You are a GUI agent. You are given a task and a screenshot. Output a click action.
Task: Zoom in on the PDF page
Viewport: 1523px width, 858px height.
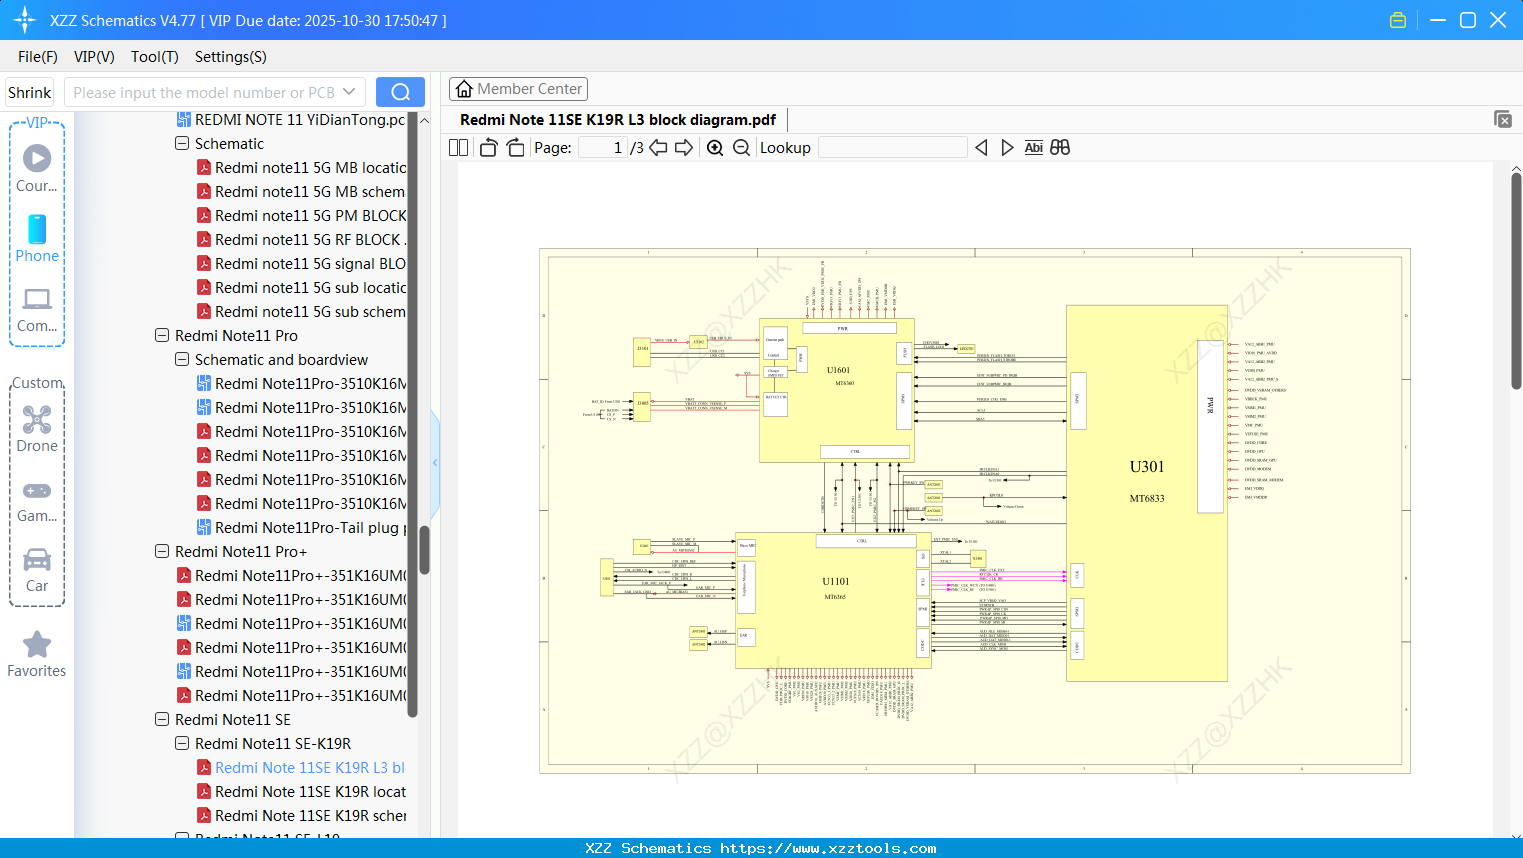point(715,147)
